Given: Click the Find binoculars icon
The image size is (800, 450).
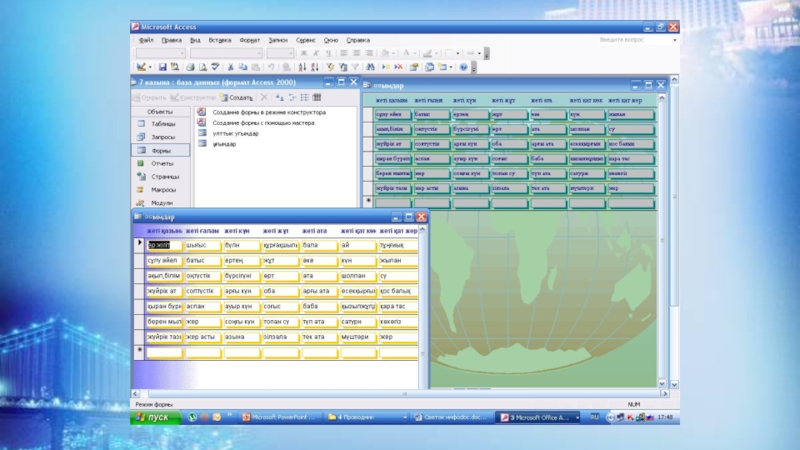Looking at the screenshot, I should [x=370, y=67].
